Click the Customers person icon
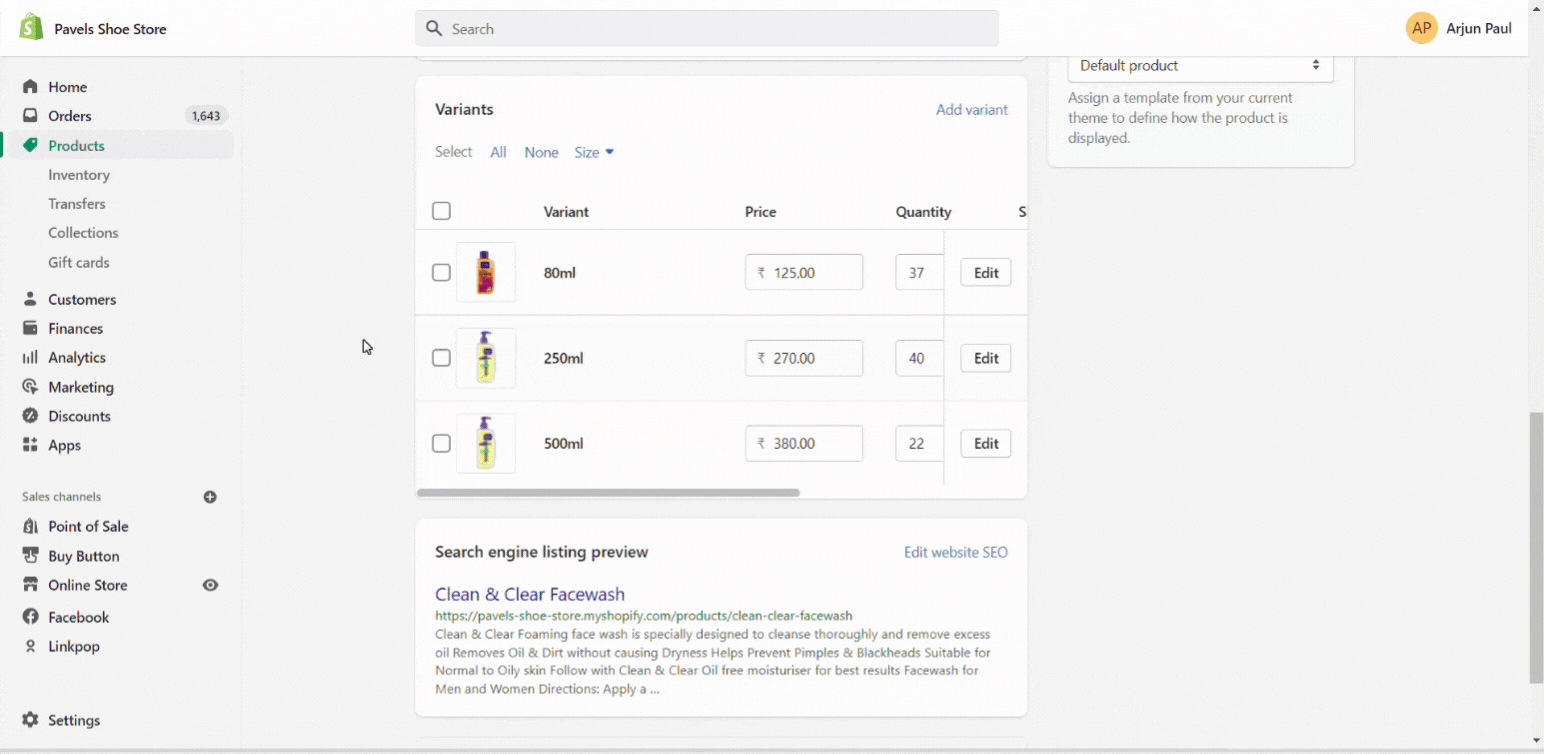1544x754 pixels. point(30,299)
